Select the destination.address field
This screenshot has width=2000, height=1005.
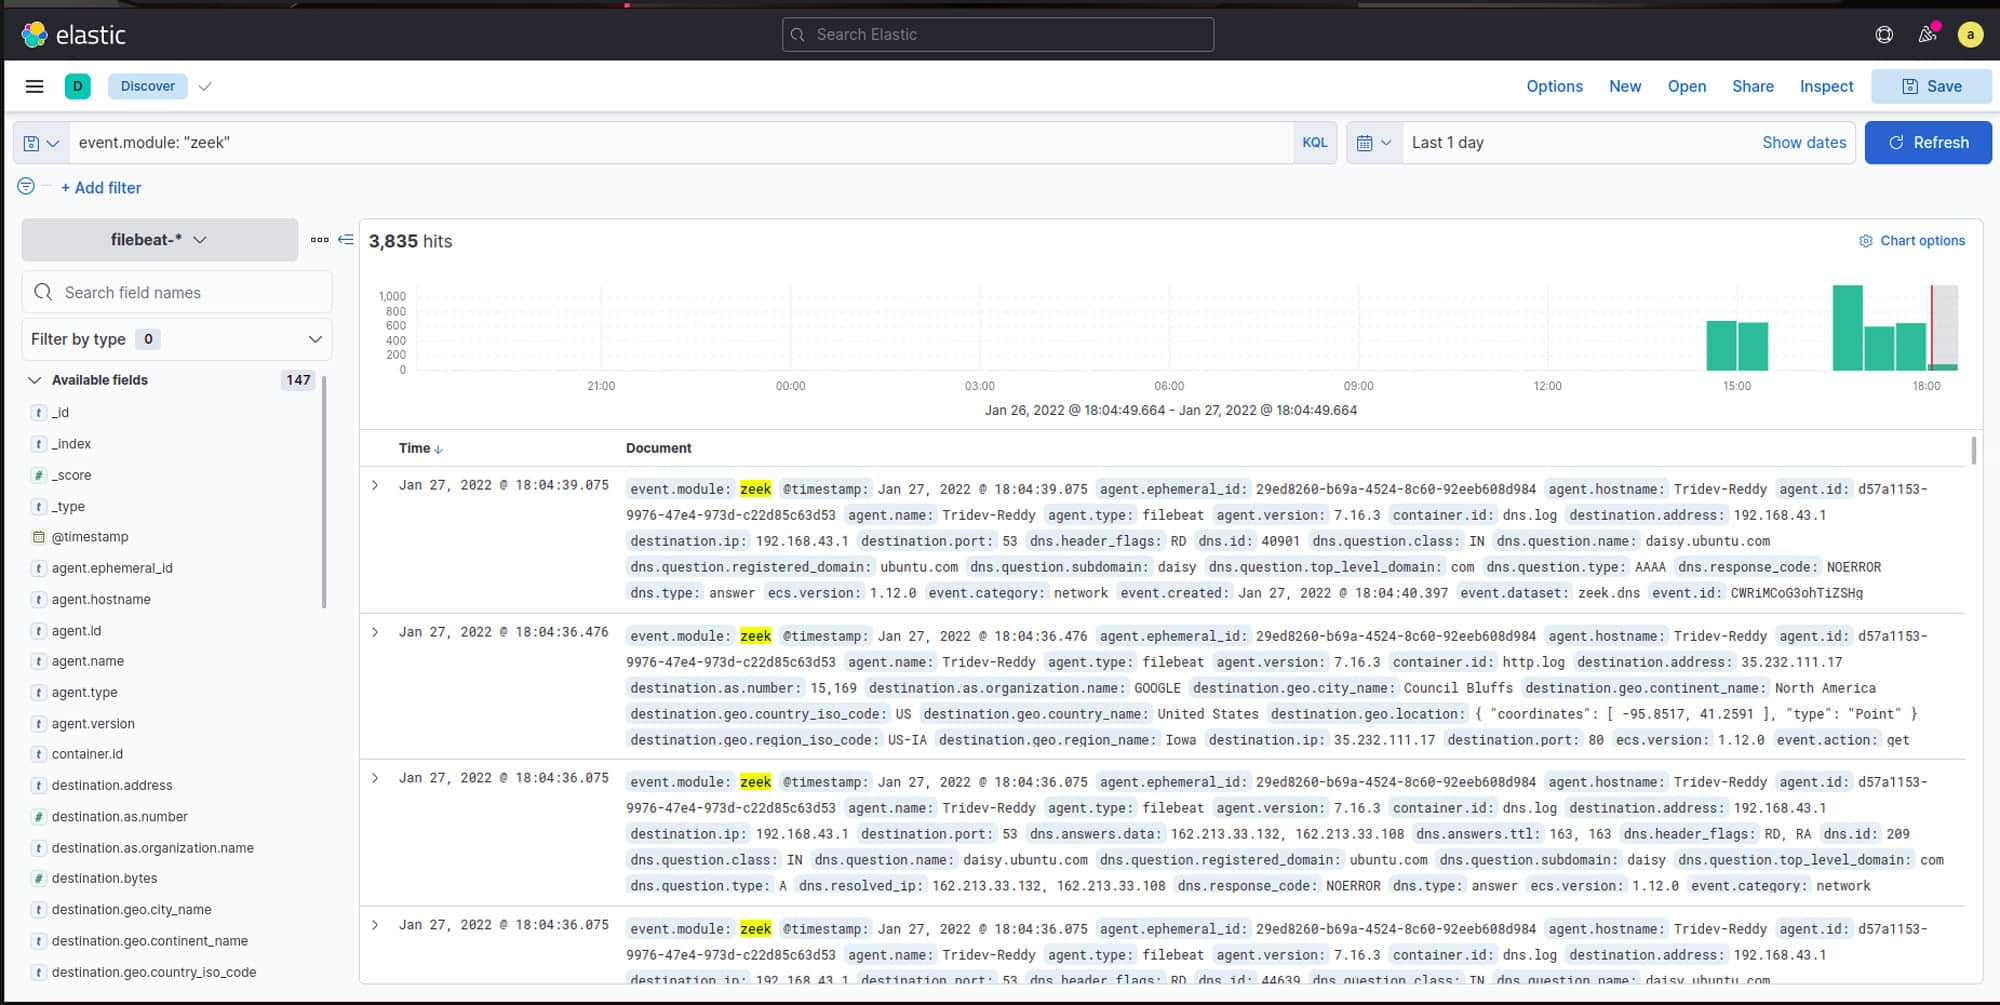click(x=112, y=785)
